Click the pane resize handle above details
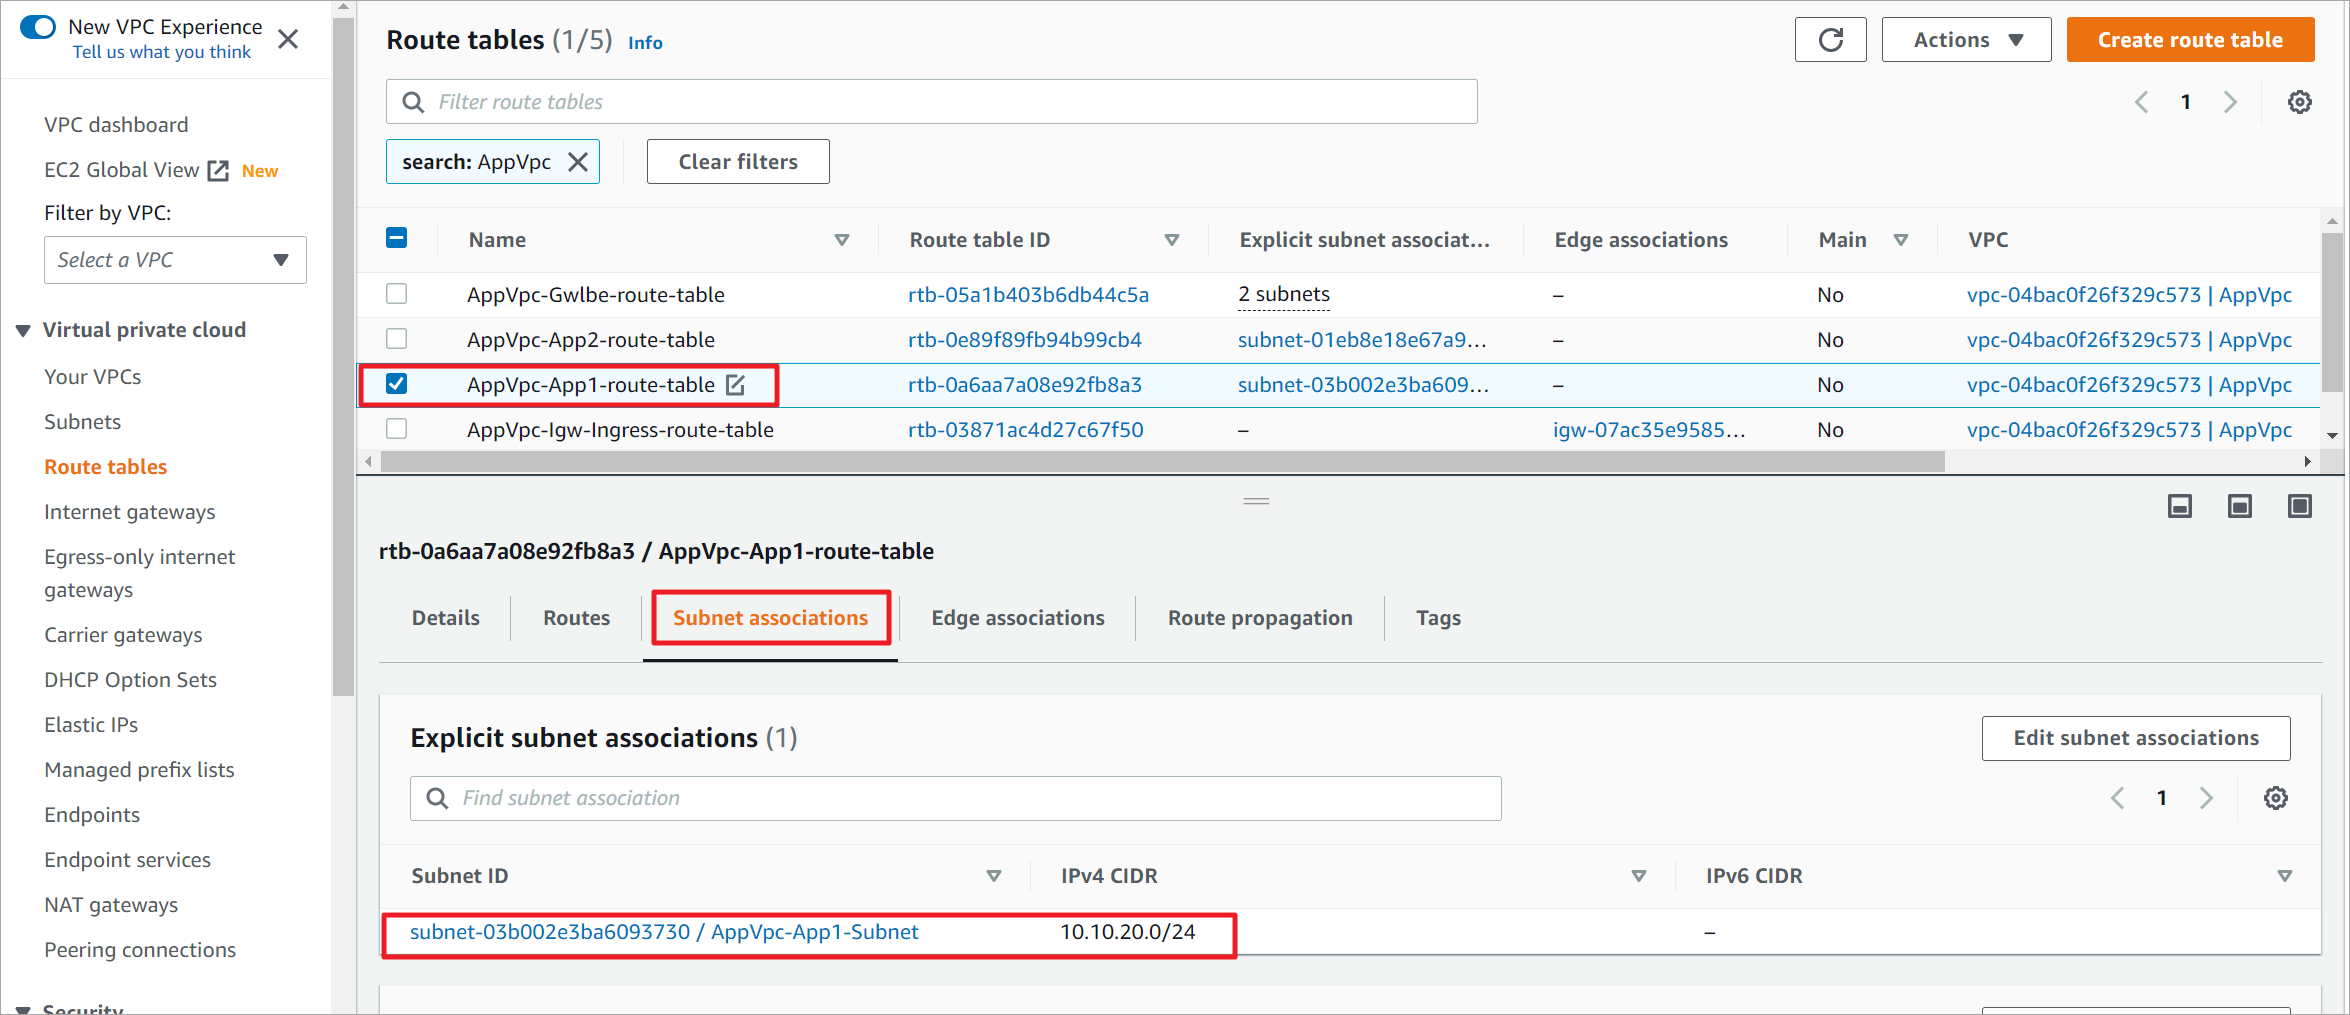 pyautogui.click(x=1256, y=501)
